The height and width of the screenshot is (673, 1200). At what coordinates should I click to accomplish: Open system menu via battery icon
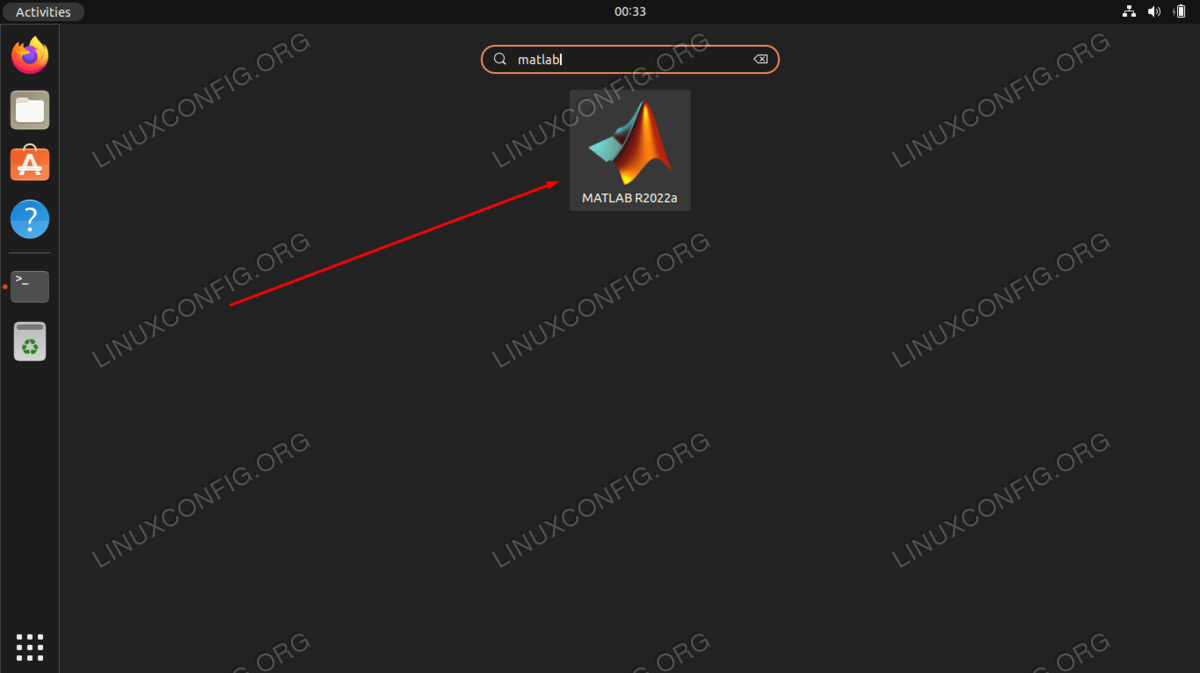pyautogui.click(x=1179, y=12)
